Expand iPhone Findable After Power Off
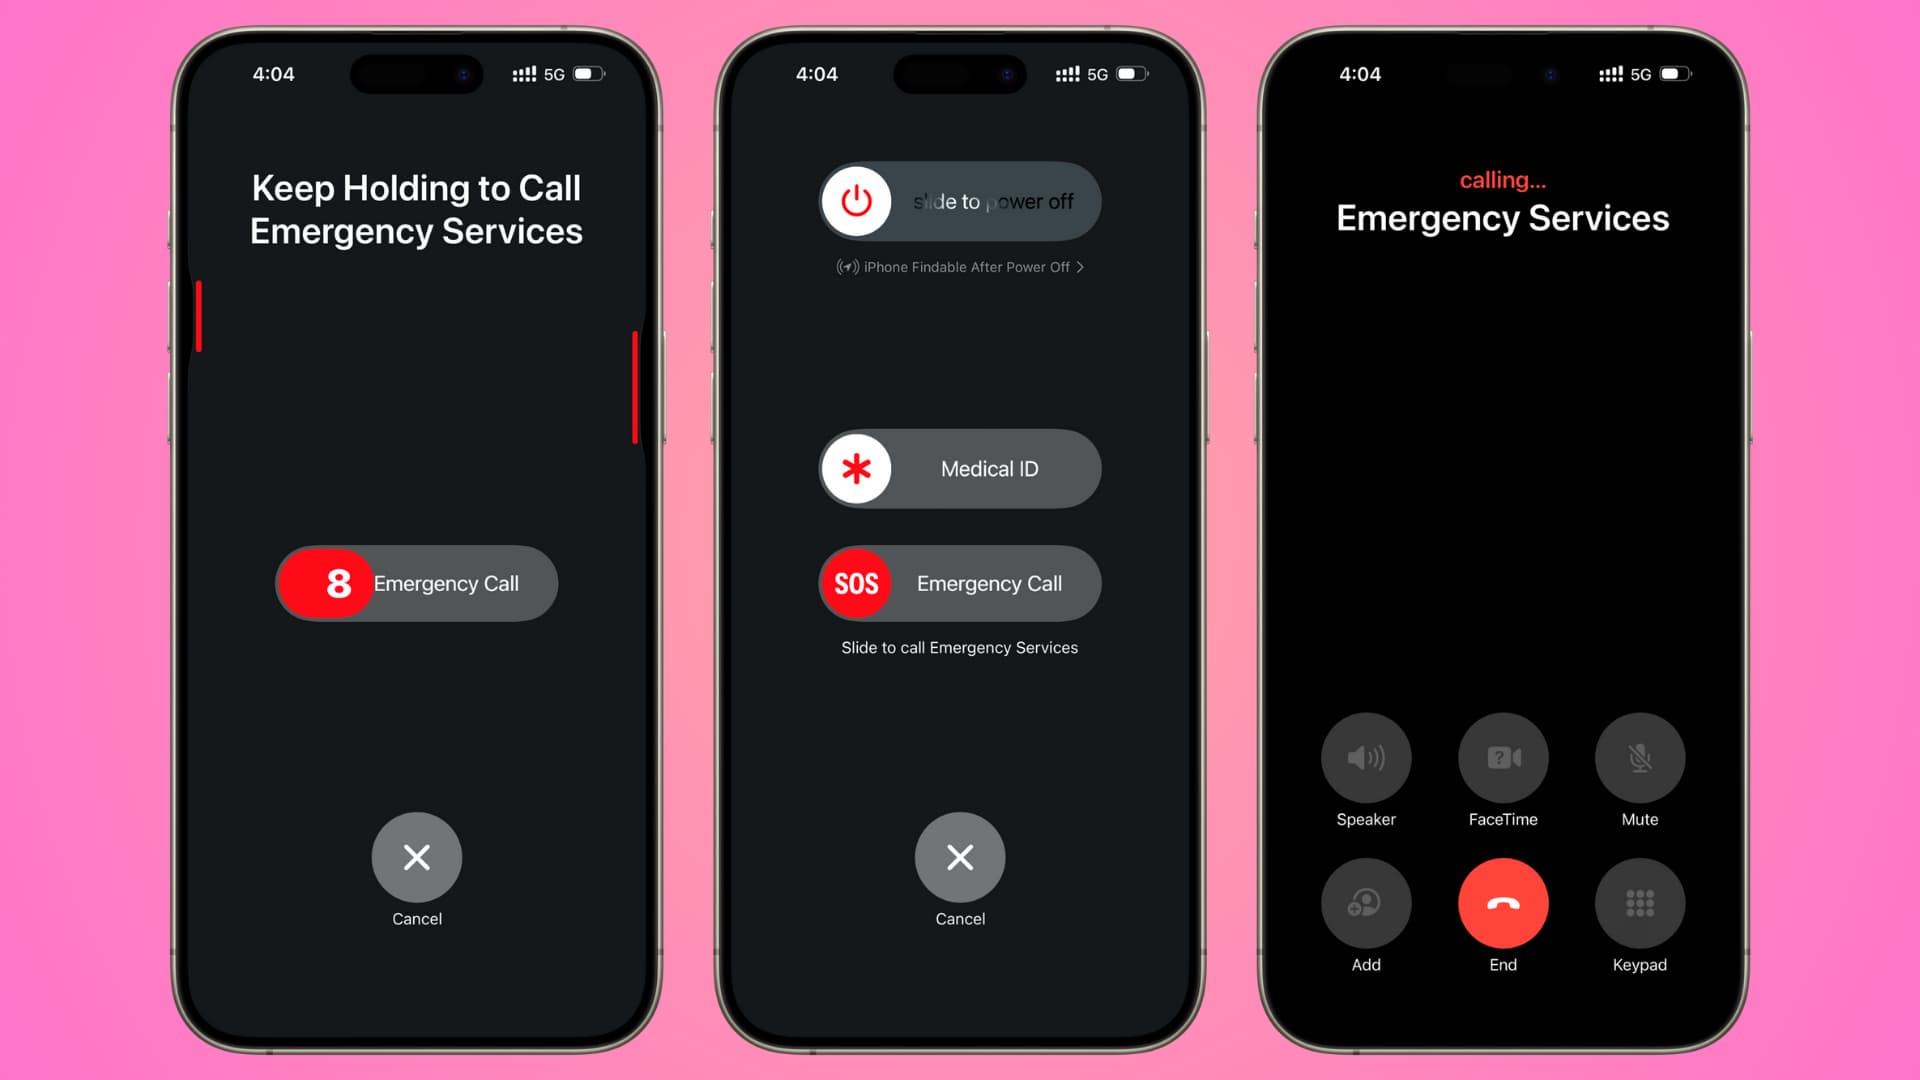The height and width of the screenshot is (1080, 1920). tap(960, 268)
